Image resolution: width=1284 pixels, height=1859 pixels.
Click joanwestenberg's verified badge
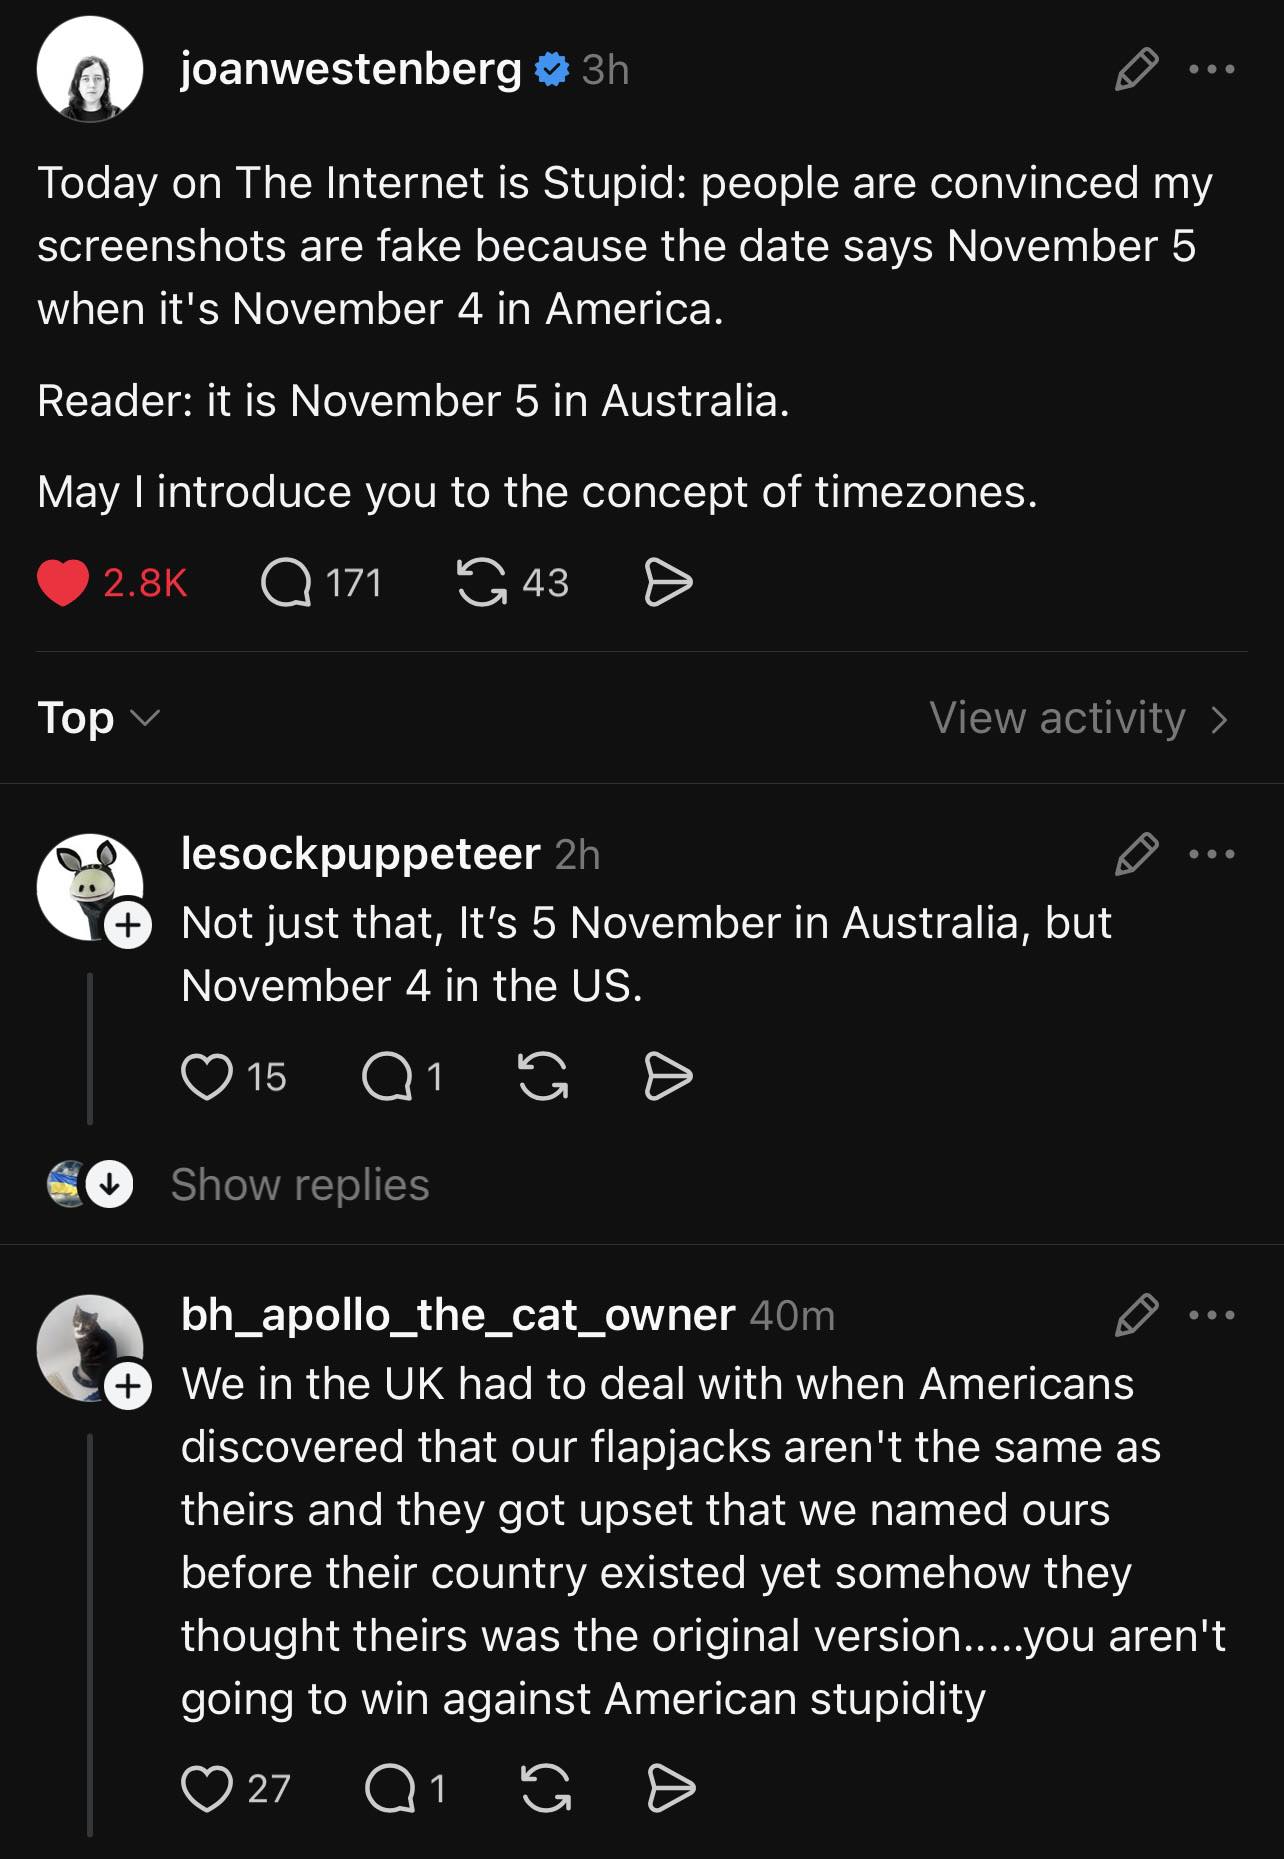click(x=549, y=70)
